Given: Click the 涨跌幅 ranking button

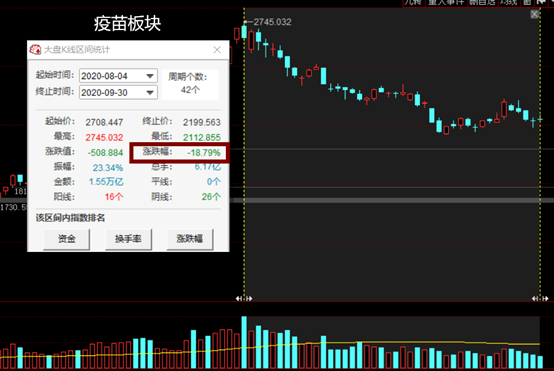Looking at the screenshot, I should point(190,239).
